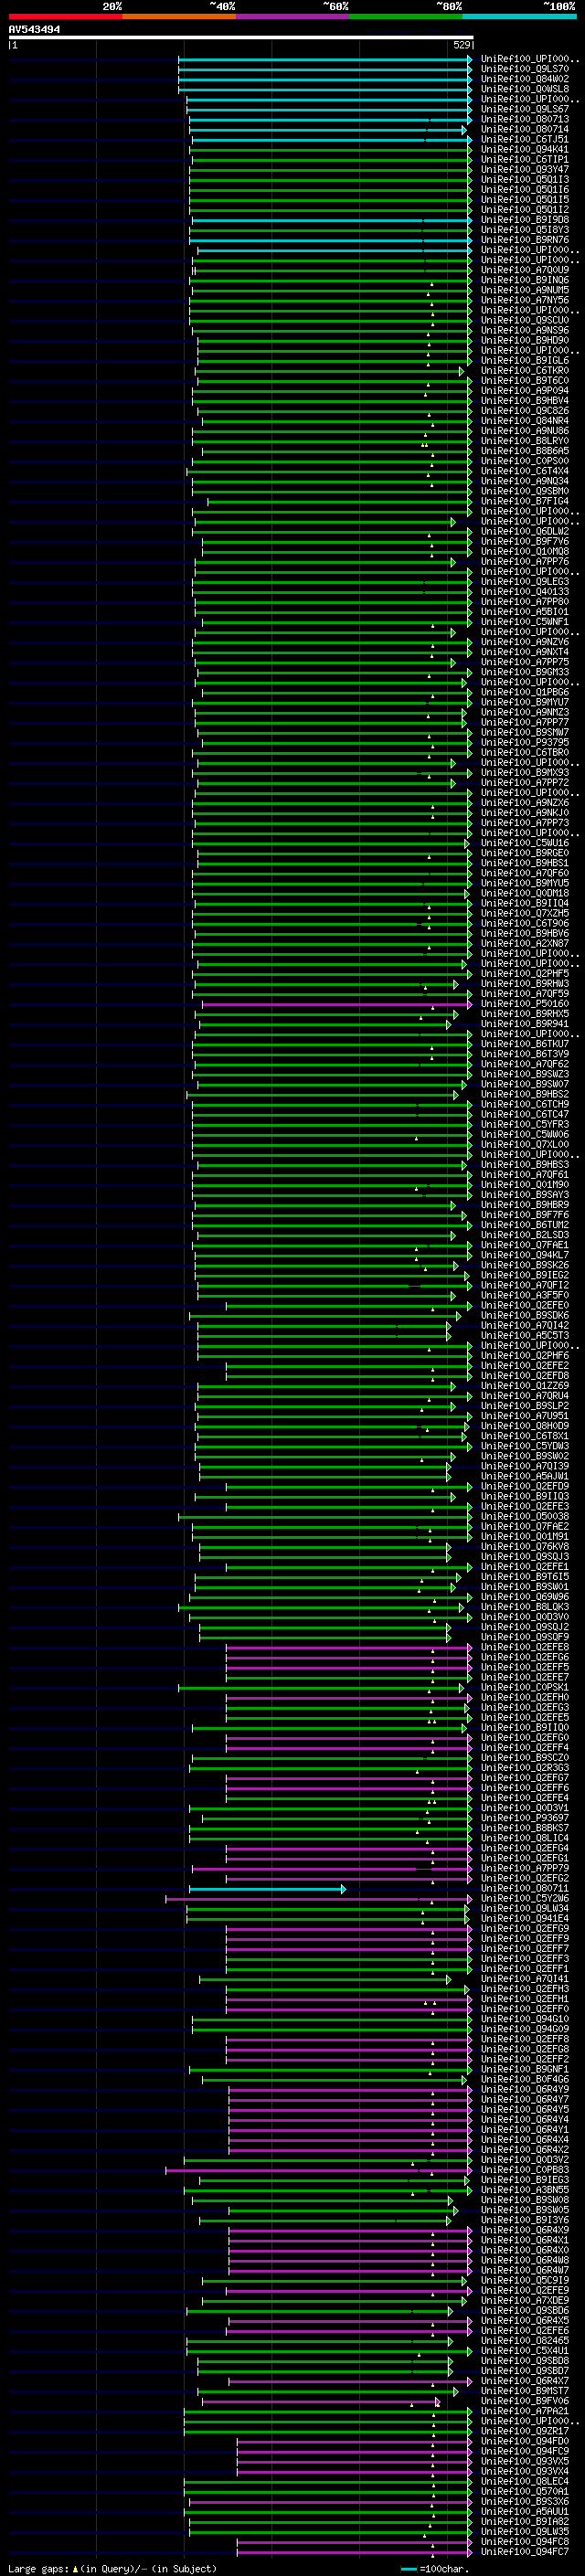Select the UniRef100_Q01M90 label

click(525, 1185)
